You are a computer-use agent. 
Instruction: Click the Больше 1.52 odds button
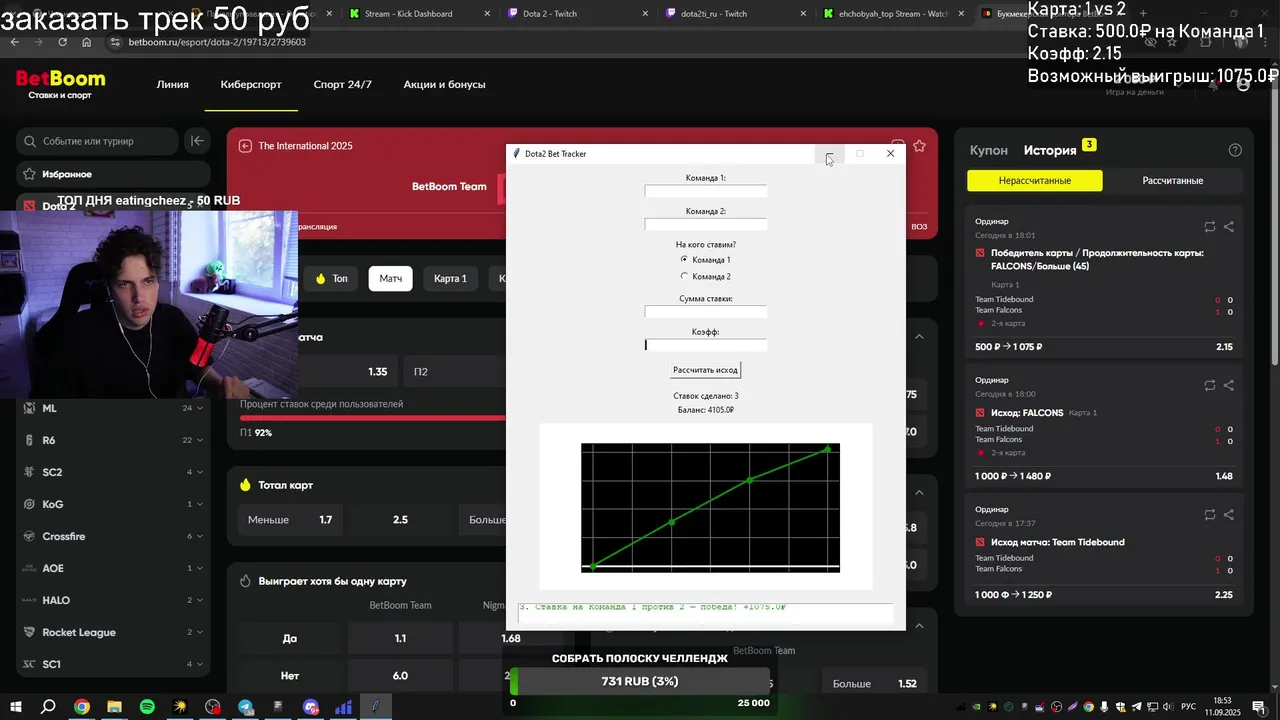point(875,684)
